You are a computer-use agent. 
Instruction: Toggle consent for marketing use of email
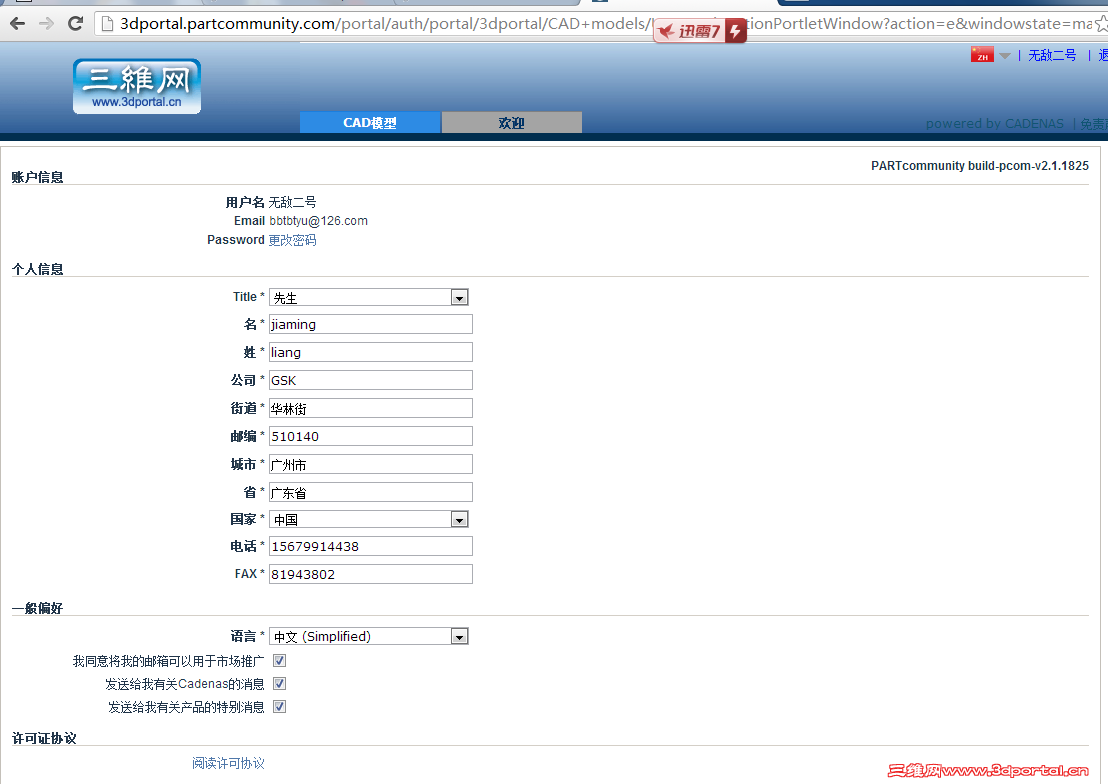(279, 660)
